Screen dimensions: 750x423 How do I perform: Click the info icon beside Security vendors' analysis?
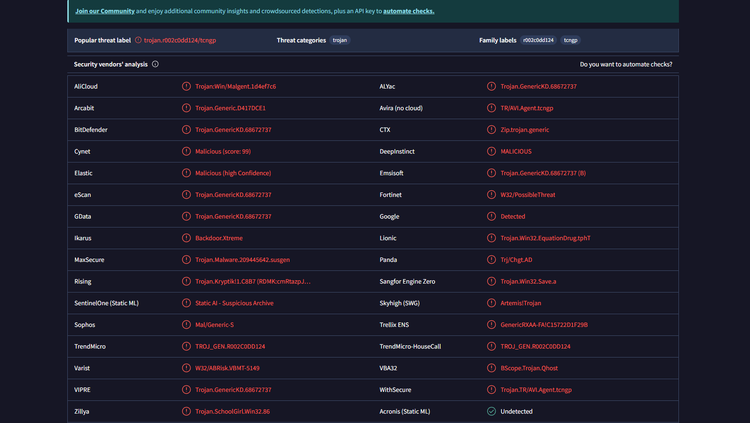tap(155, 64)
